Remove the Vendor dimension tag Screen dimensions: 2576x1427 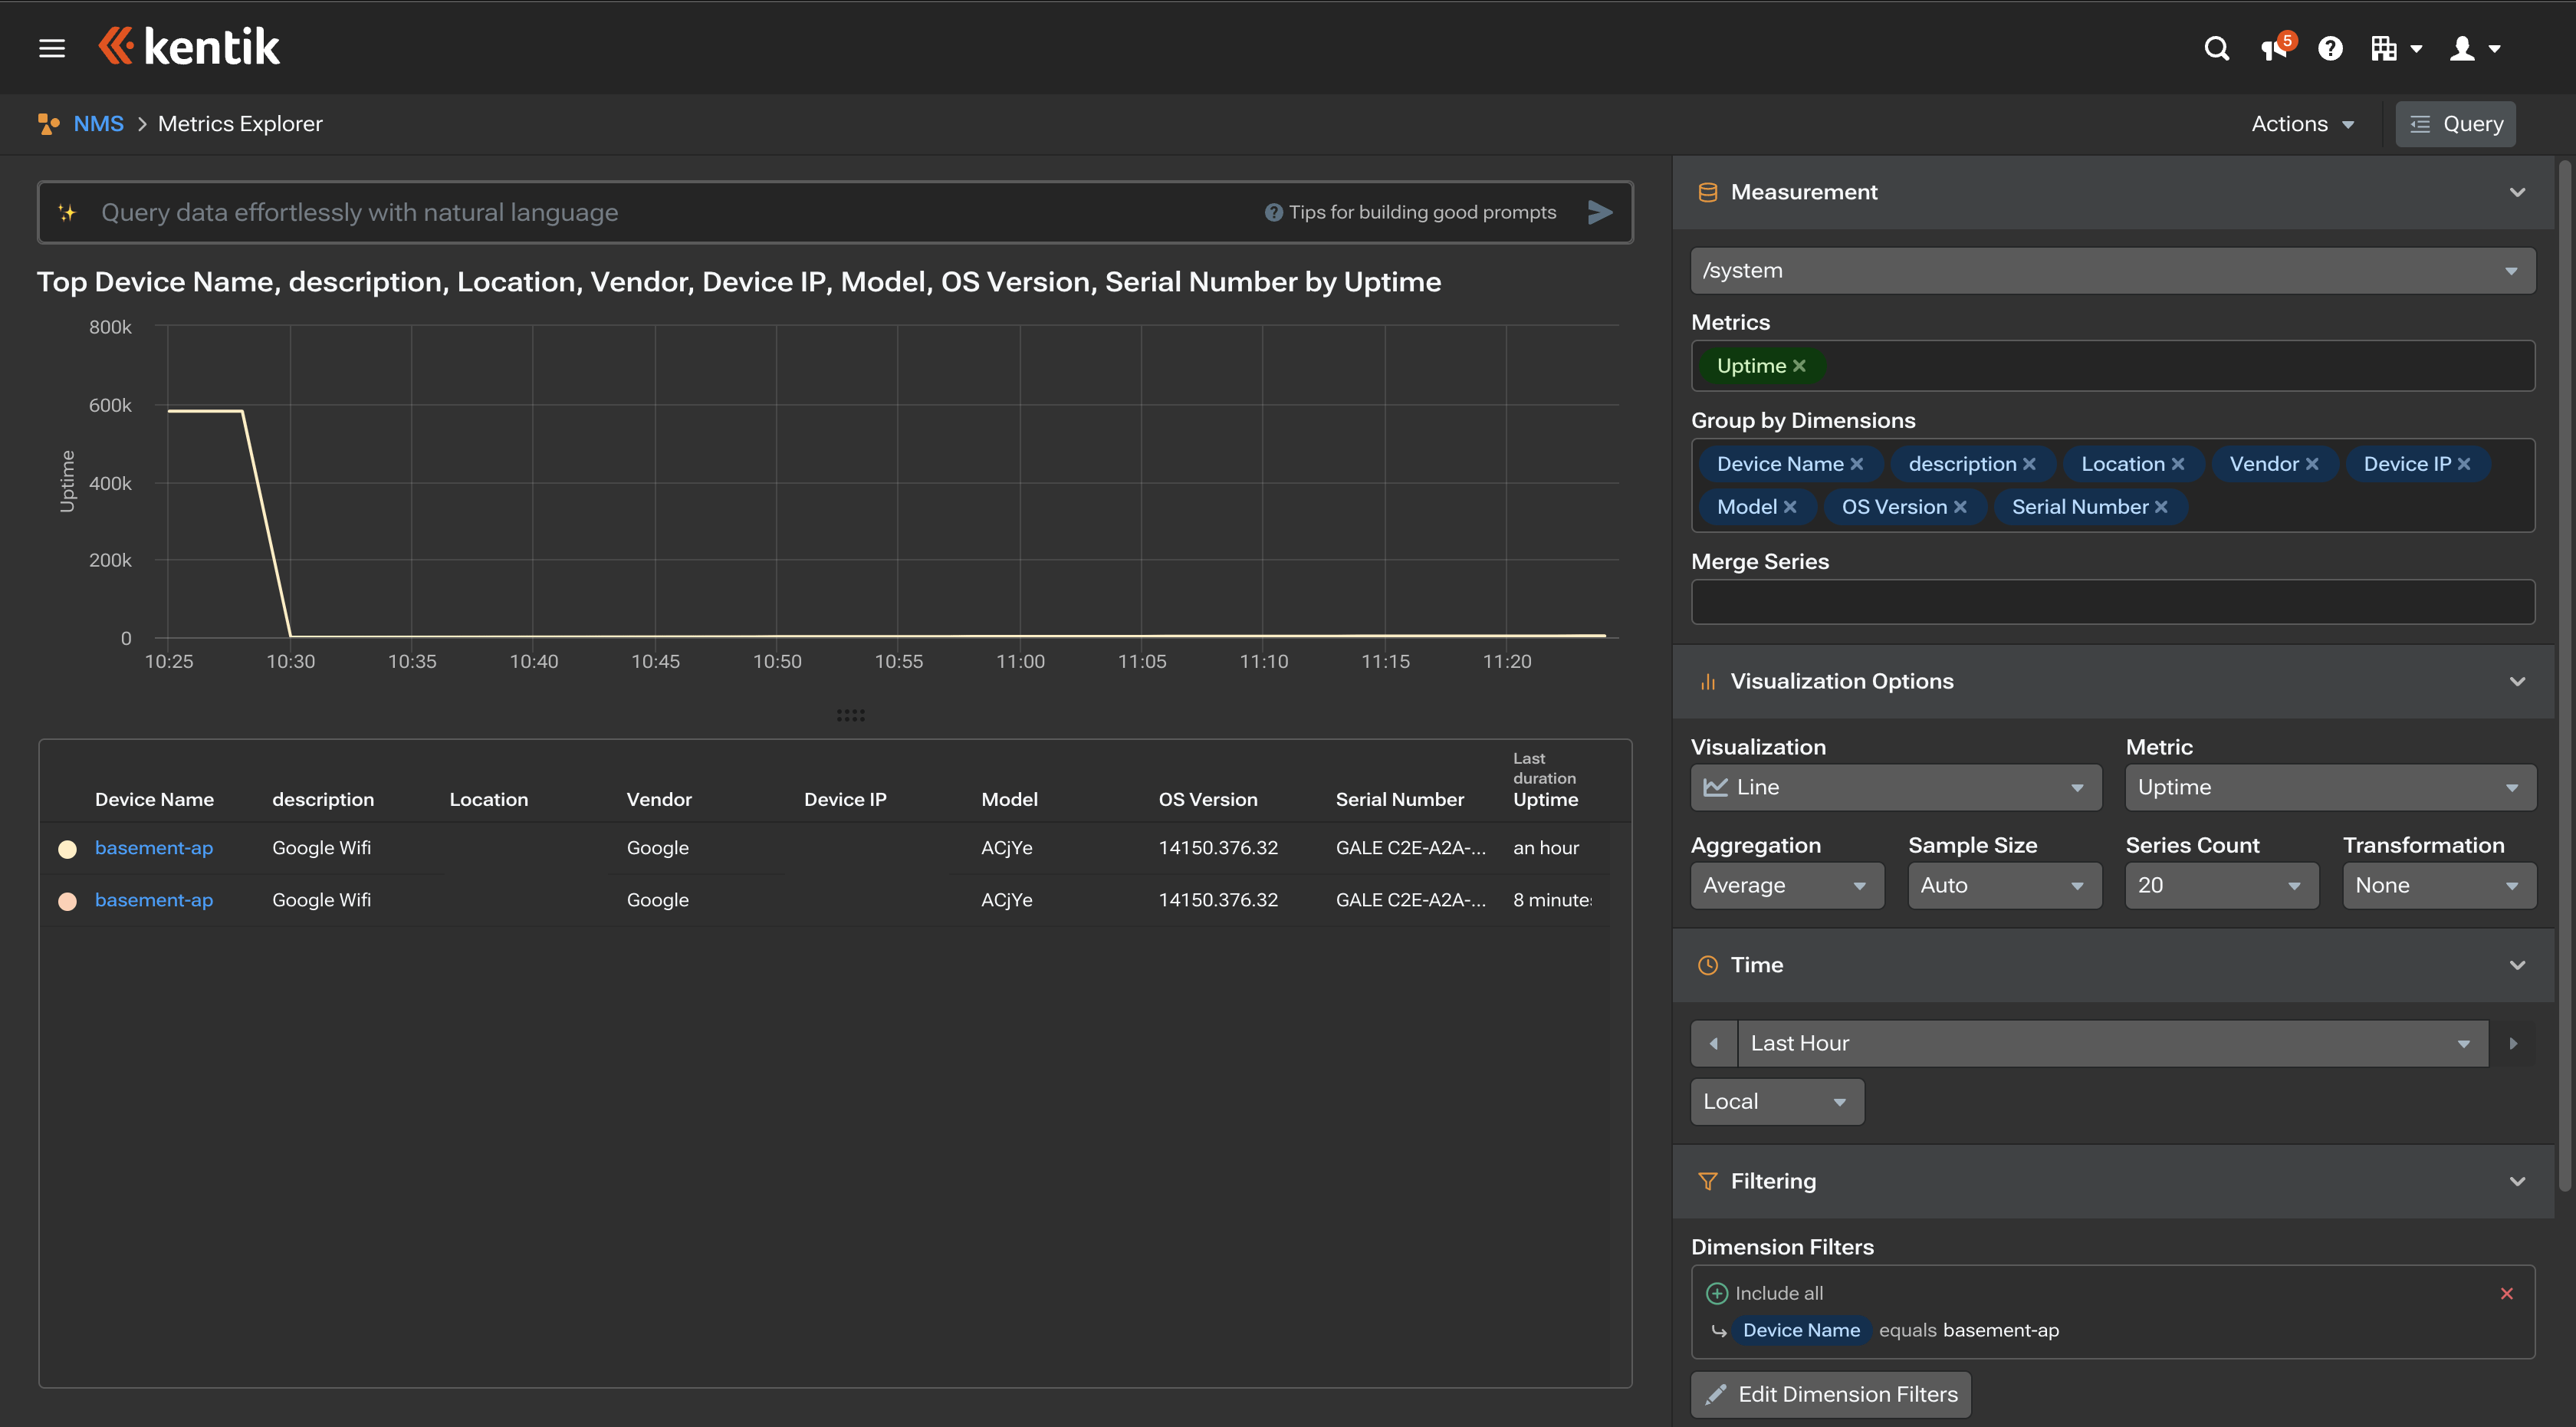pos(2312,464)
